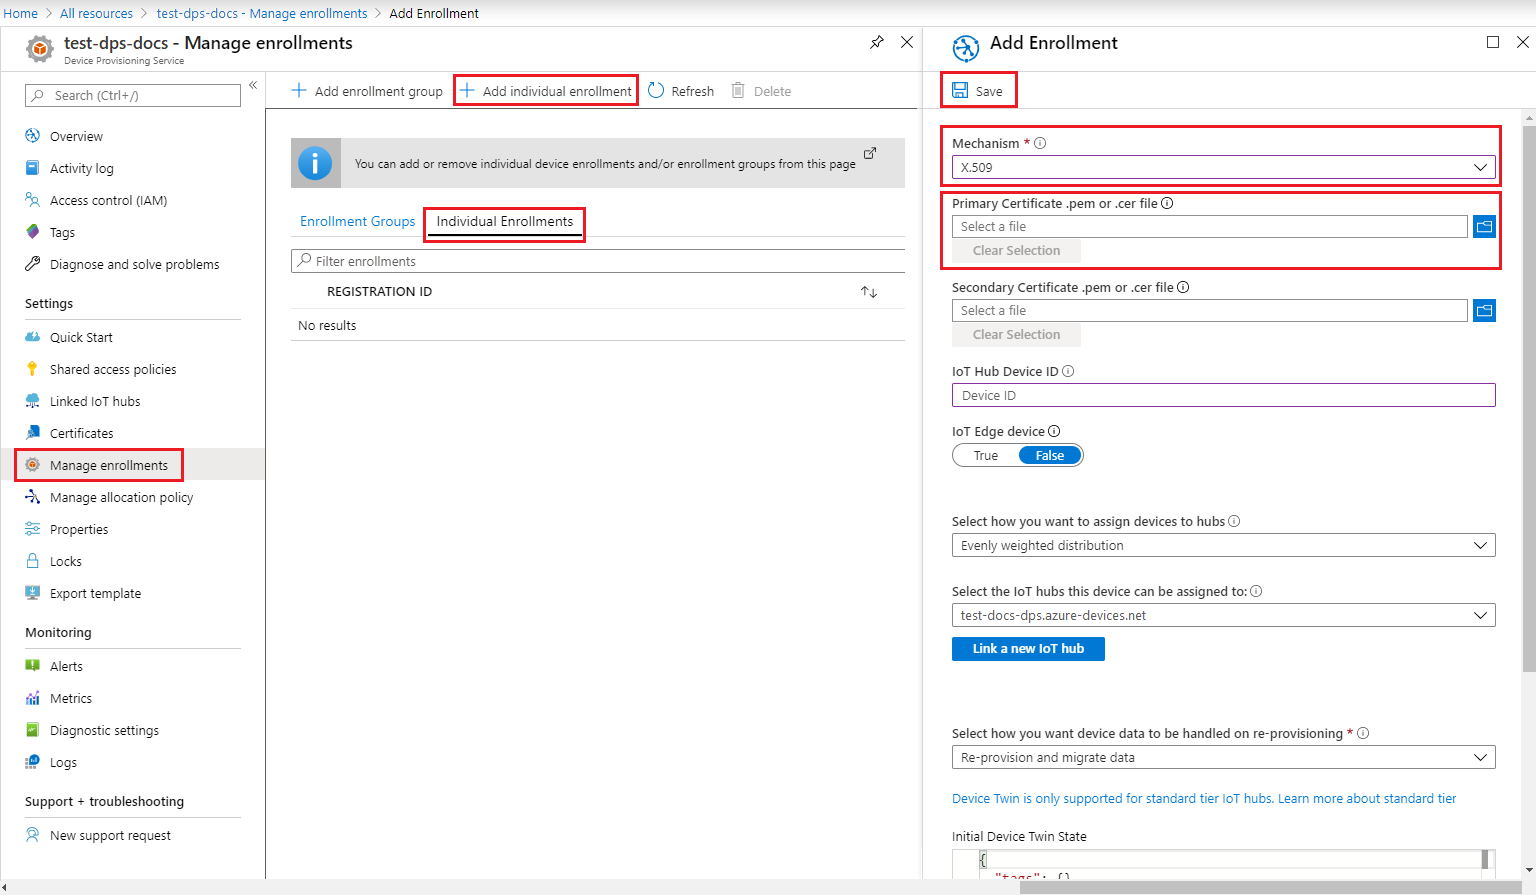Open Tags section
The height and width of the screenshot is (896, 1536).
pyautogui.click(x=62, y=232)
